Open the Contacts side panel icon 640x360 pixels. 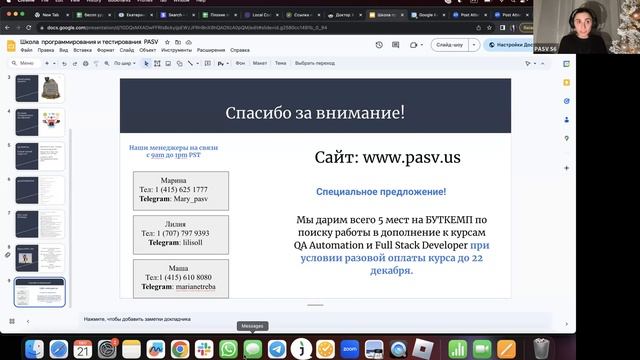point(567,120)
